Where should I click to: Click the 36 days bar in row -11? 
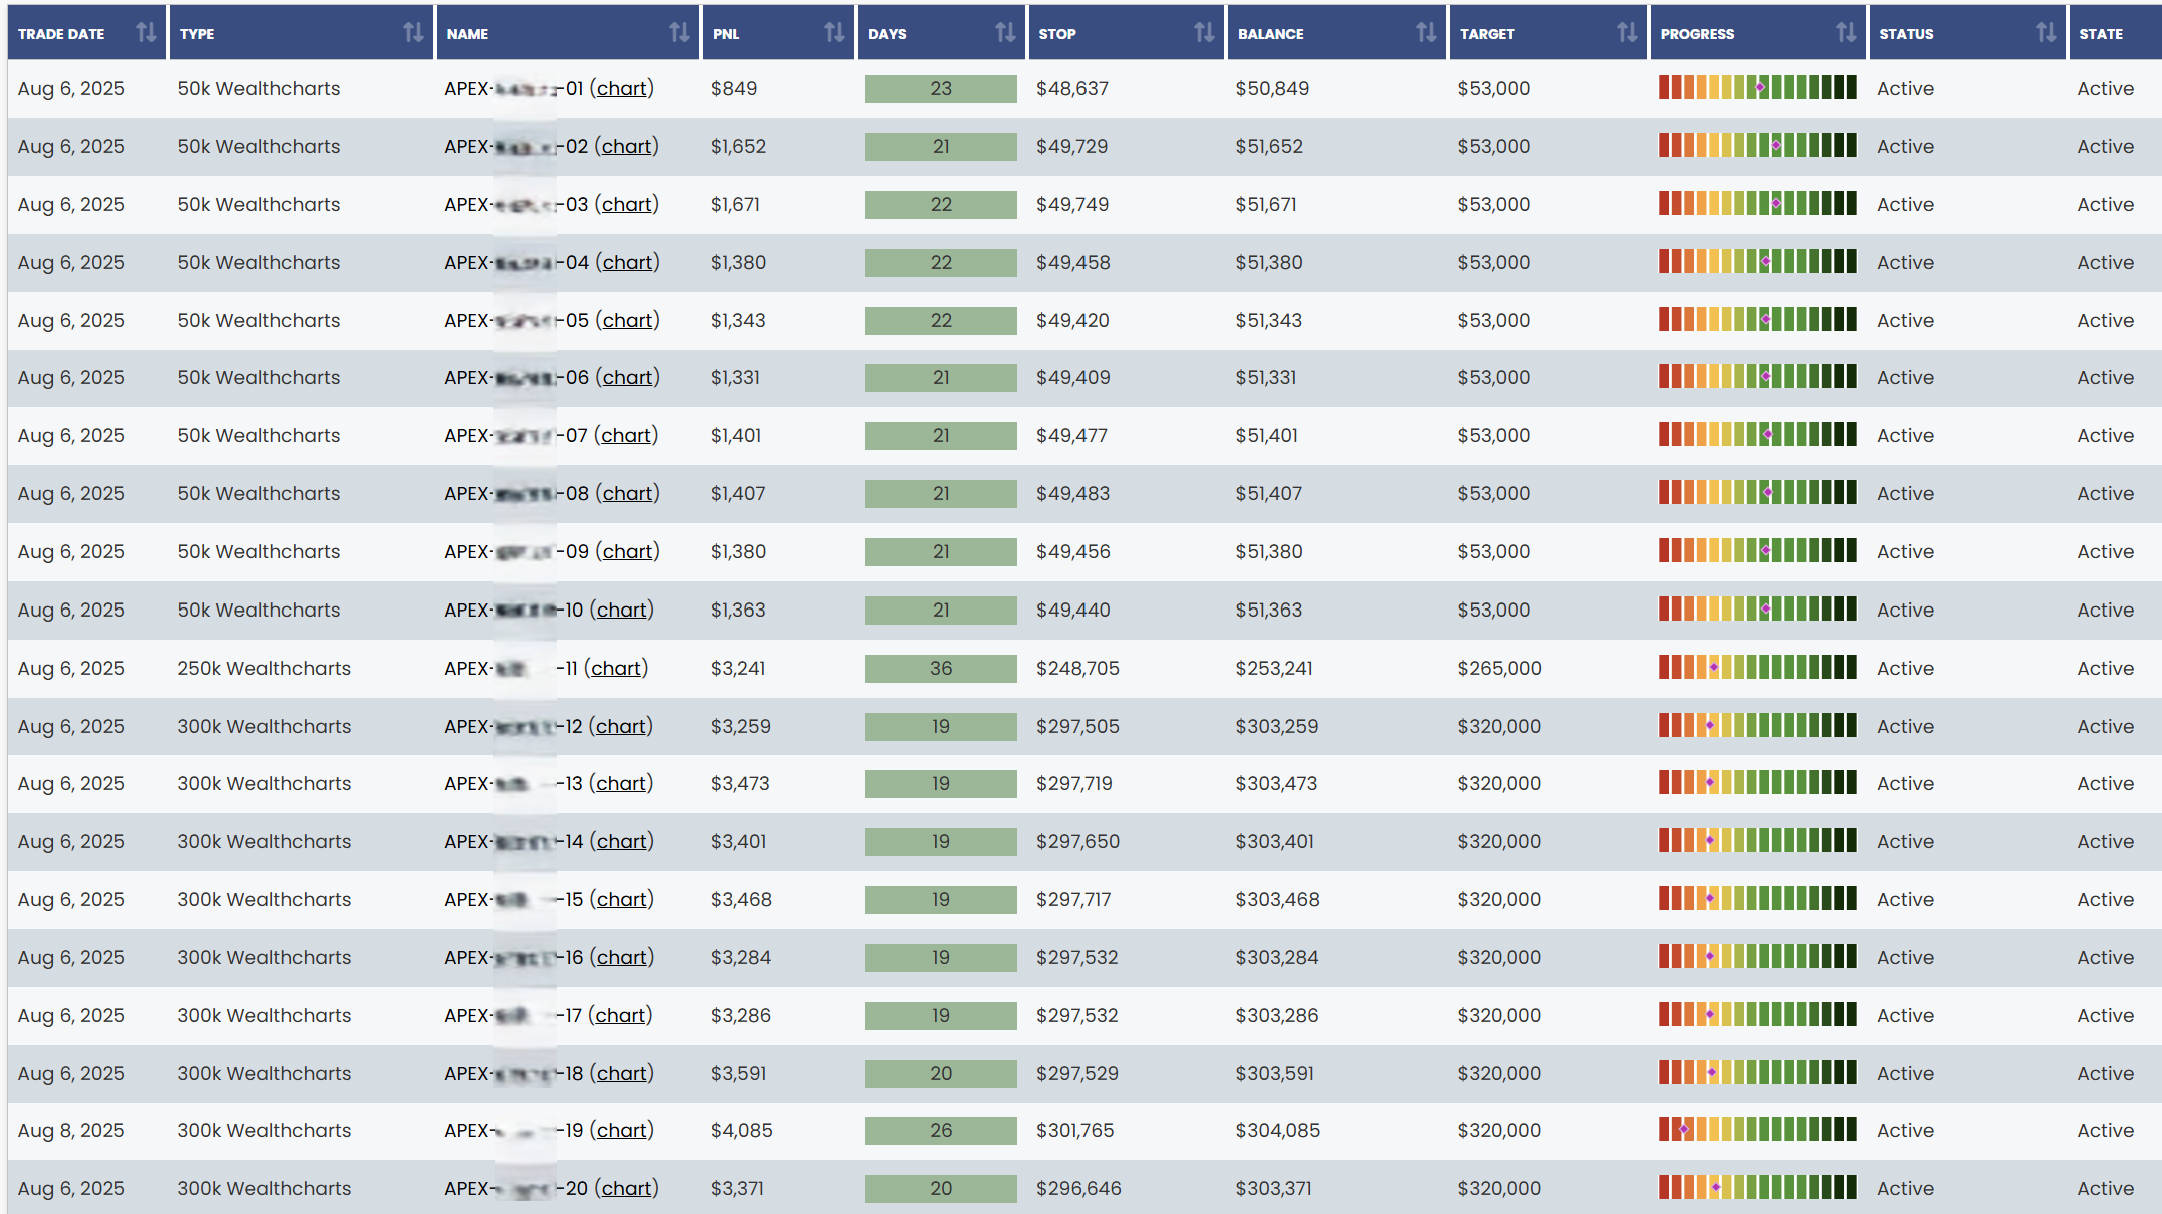click(x=940, y=668)
